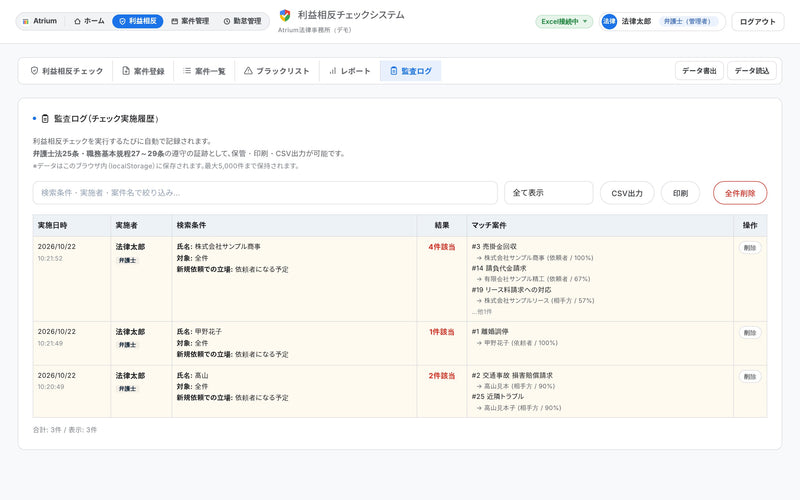This screenshot has height=500, width=800.
Task: Click matched case #2 交通事故 損害賠償請求
Action: click(512, 376)
